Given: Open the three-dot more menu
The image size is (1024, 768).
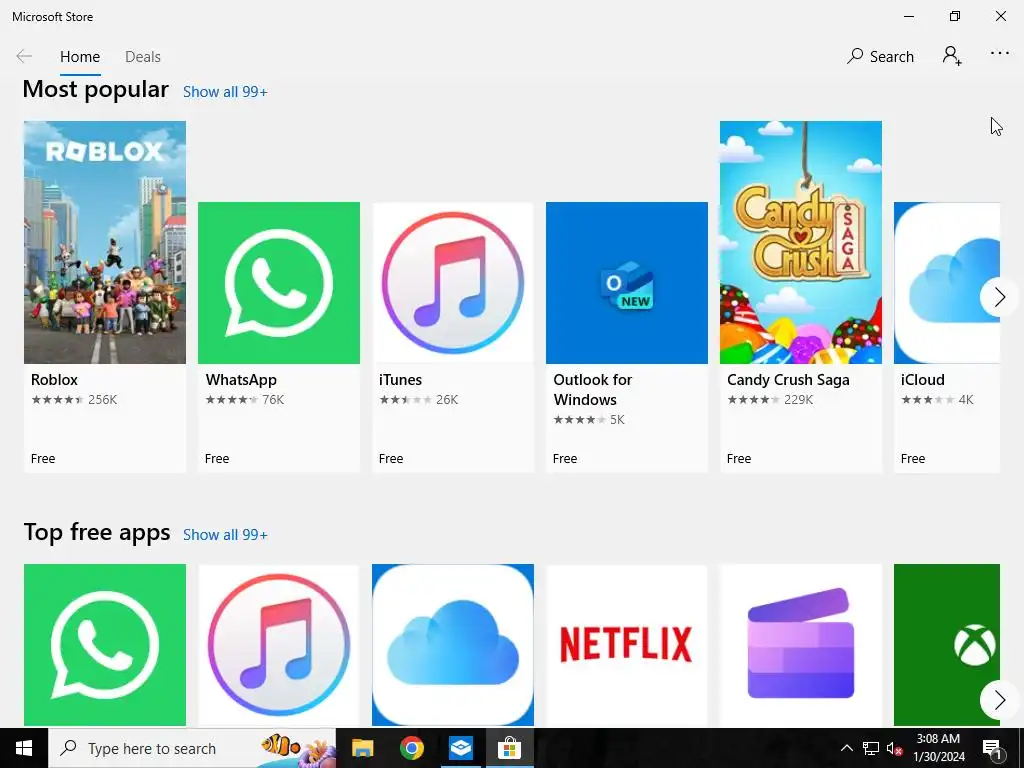Looking at the screenshot, I should click(999, 54).
